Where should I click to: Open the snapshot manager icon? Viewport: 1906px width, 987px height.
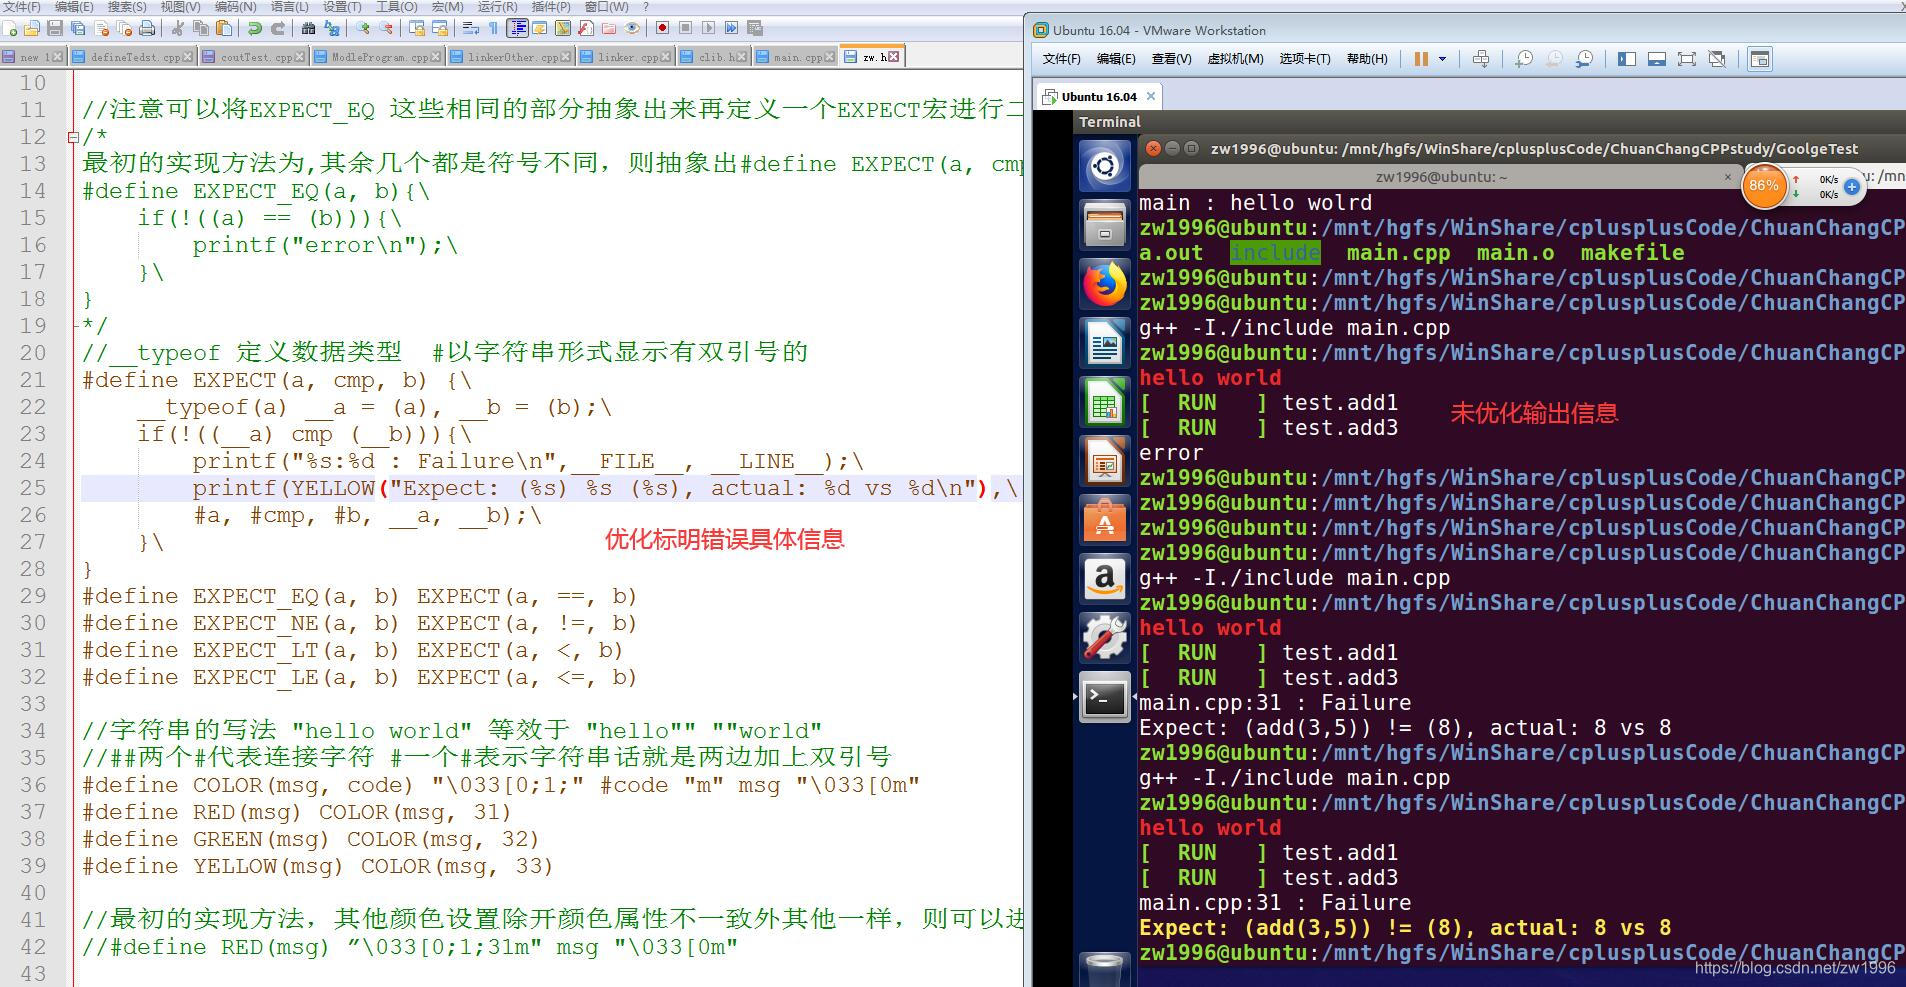[x=1584, y=59]
